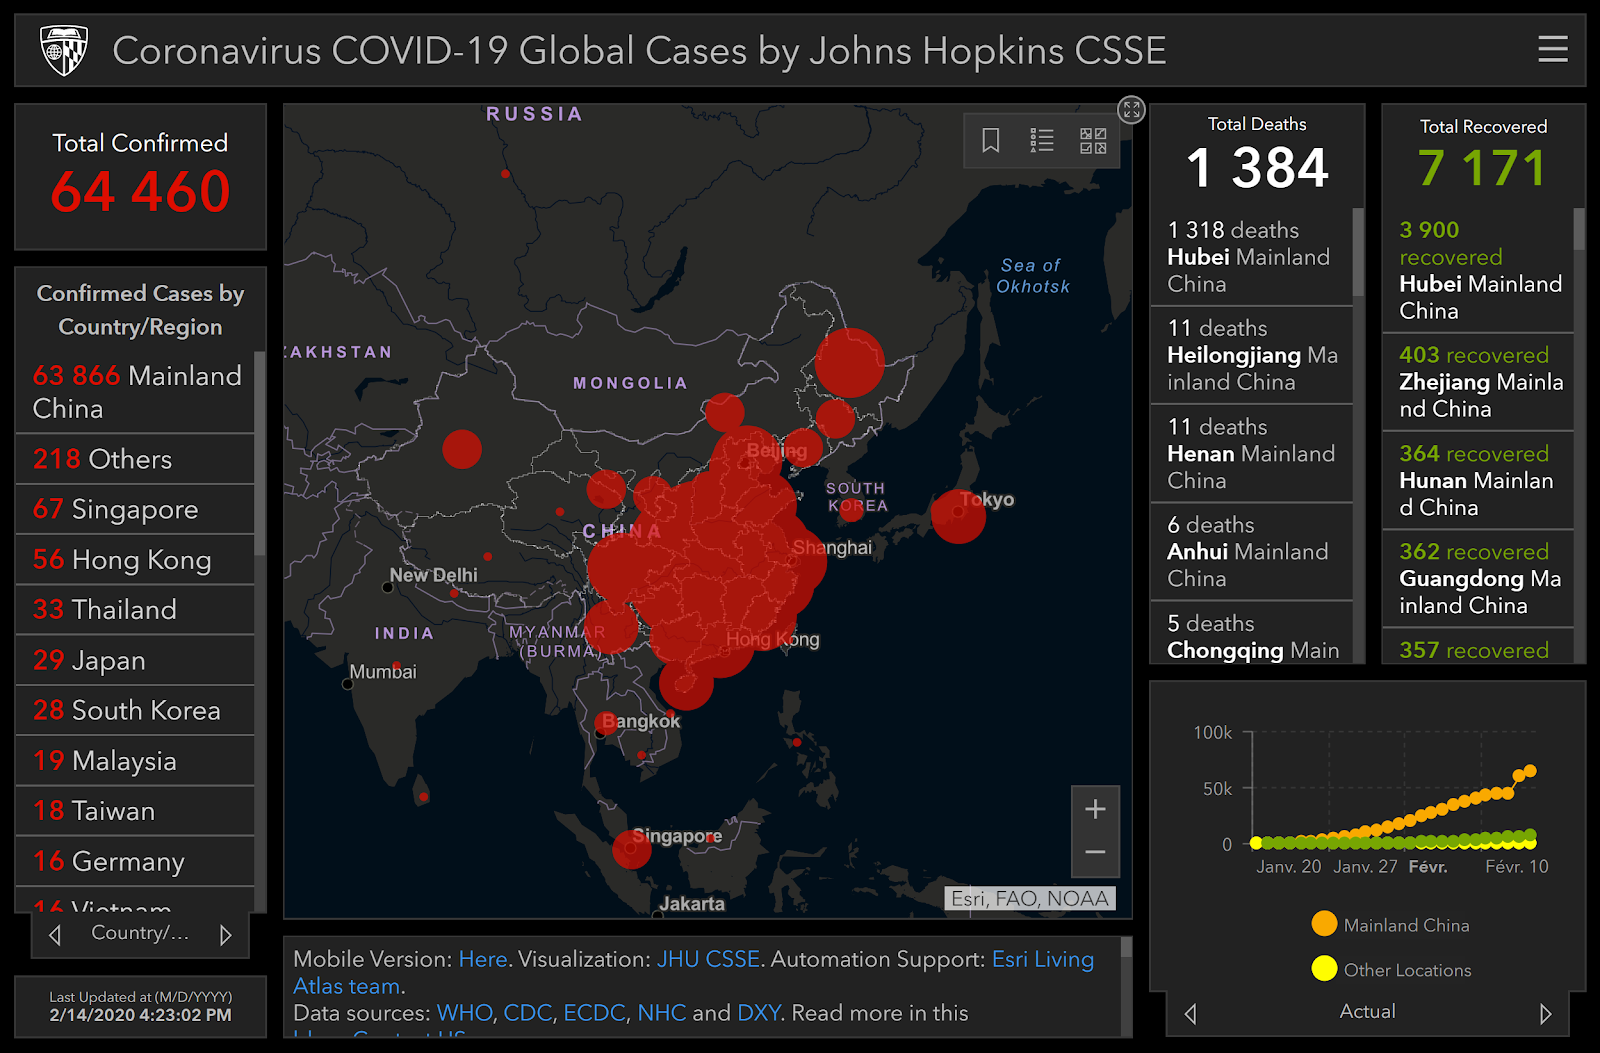The width and height of the screenshot is (1600, 1053).
Task: Click the last orange chart data point
Action: (1529, 771)
